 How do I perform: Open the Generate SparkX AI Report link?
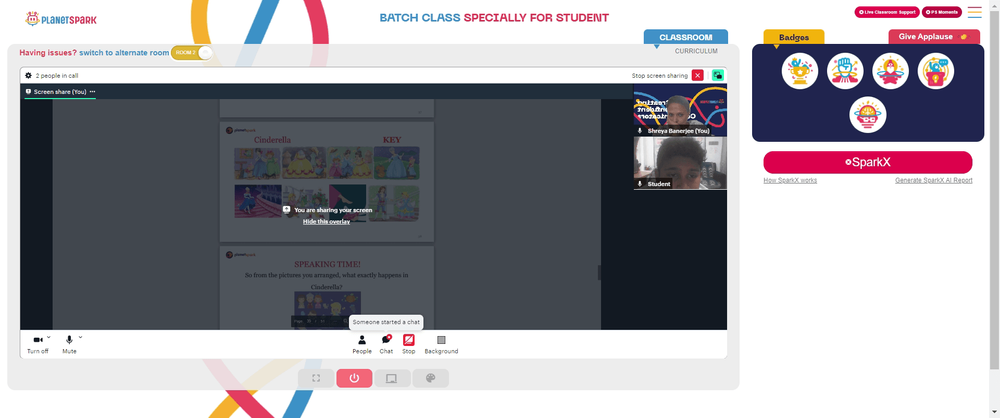[934, 181]
